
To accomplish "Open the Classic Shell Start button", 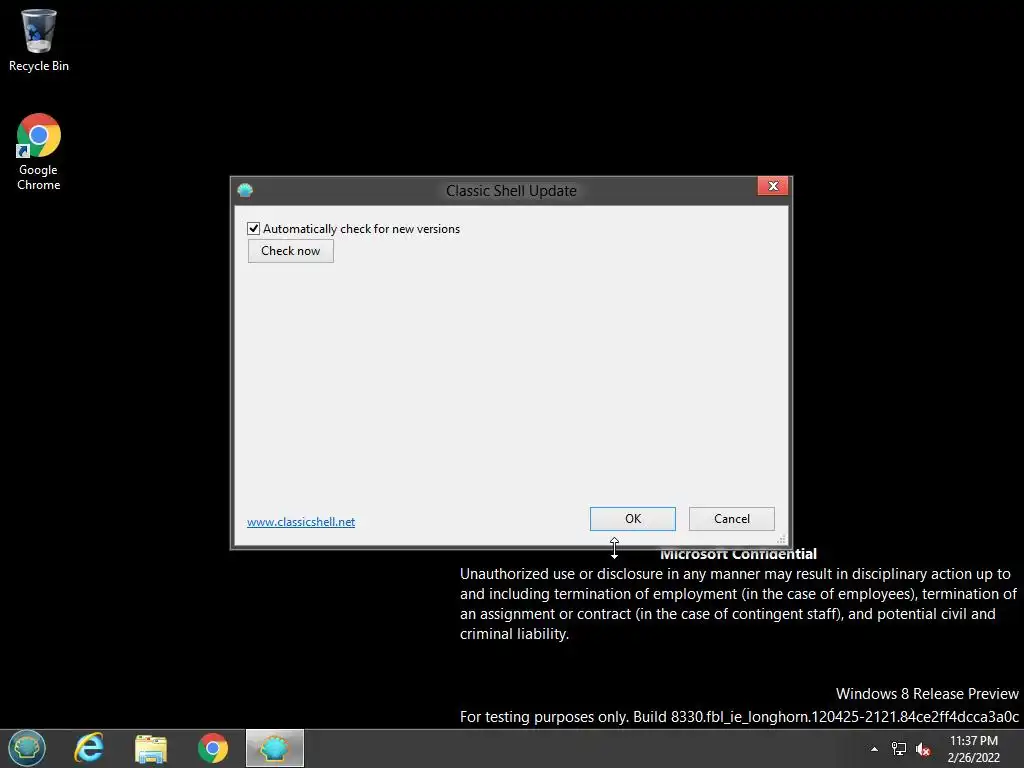I will click(27, 748).
